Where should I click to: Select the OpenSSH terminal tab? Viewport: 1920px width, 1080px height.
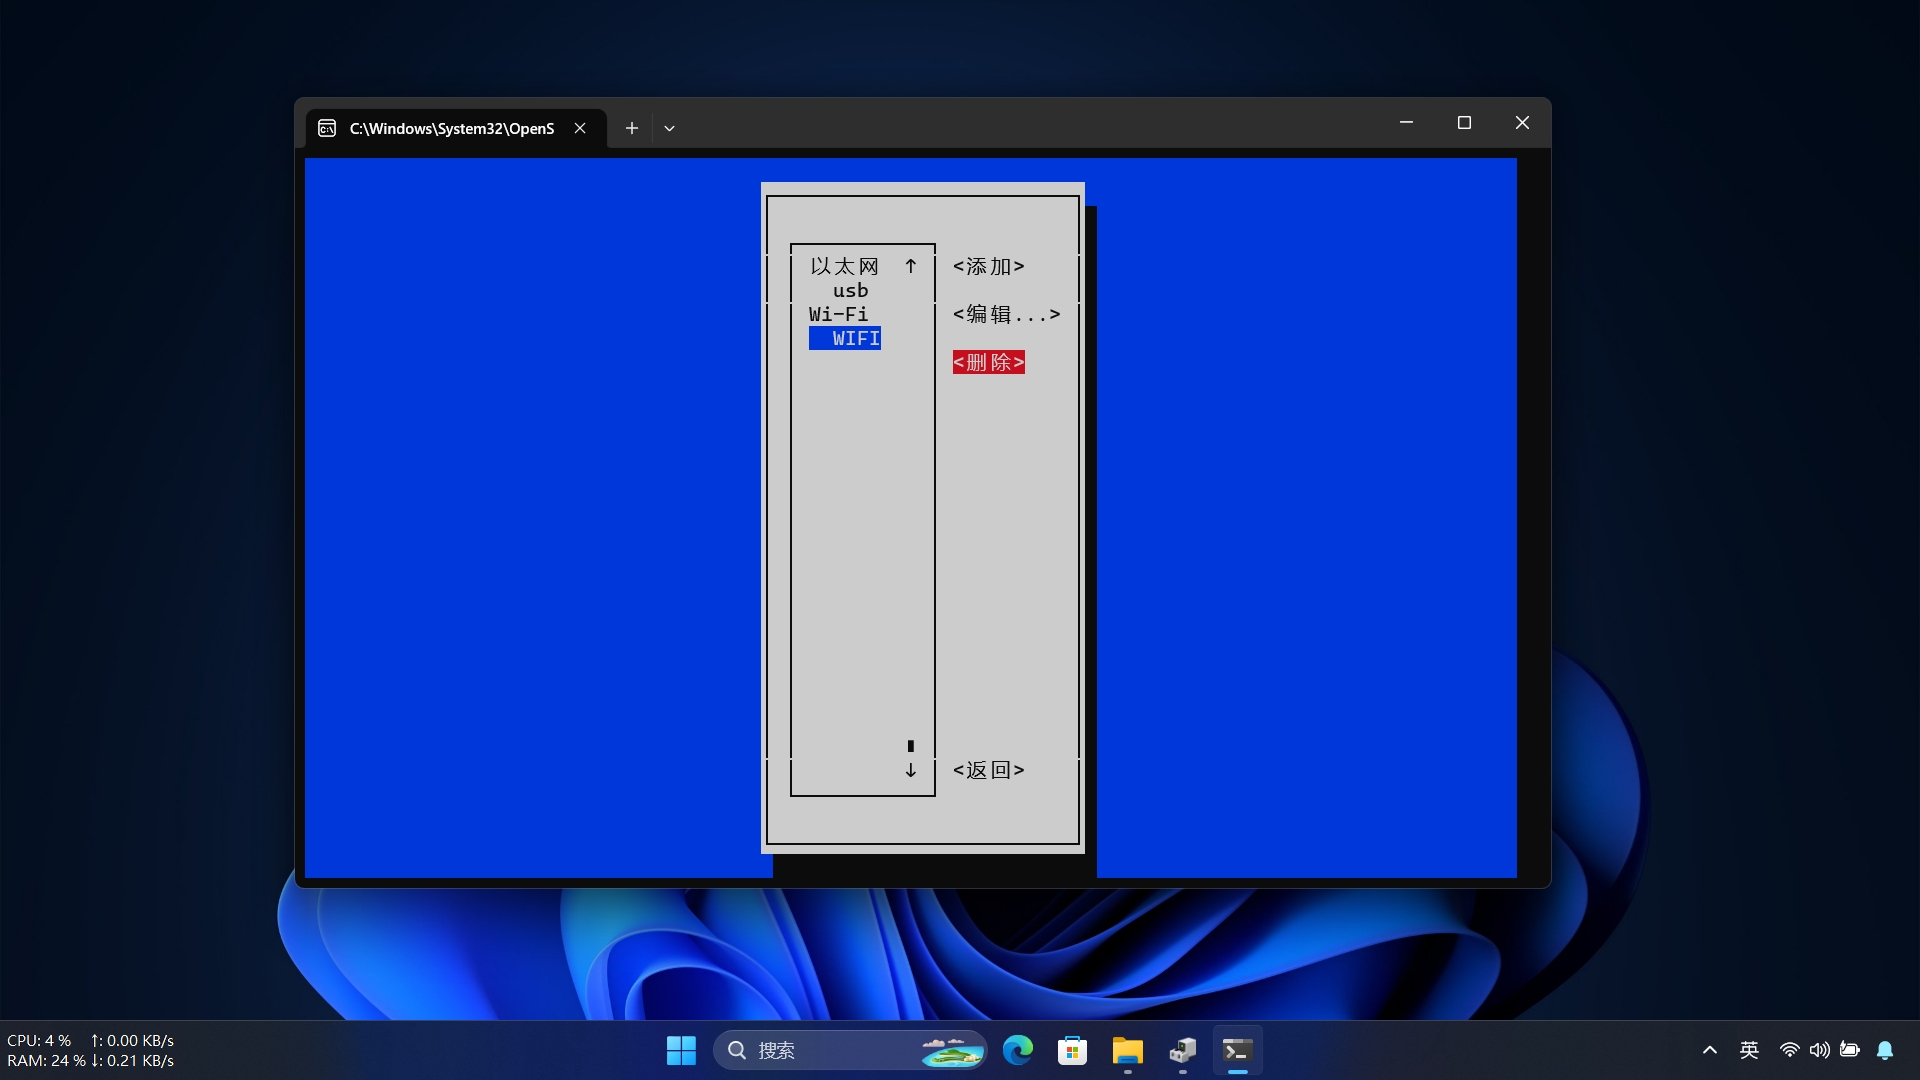(450, 128)
